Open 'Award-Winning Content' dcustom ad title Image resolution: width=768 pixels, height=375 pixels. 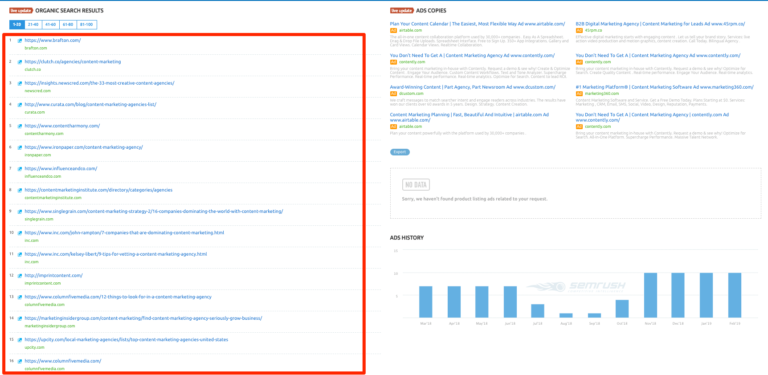click(x=473, y=87)
